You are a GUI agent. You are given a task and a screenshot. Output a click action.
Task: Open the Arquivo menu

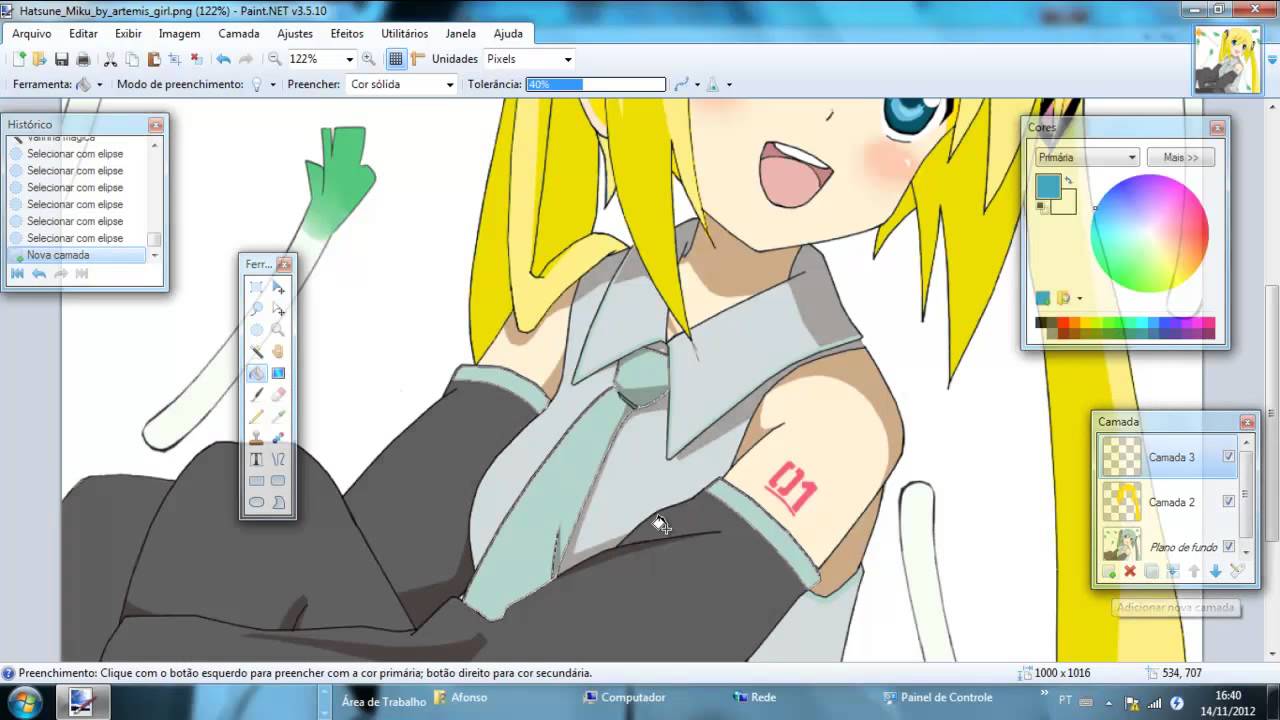click(x=32, y=33)
